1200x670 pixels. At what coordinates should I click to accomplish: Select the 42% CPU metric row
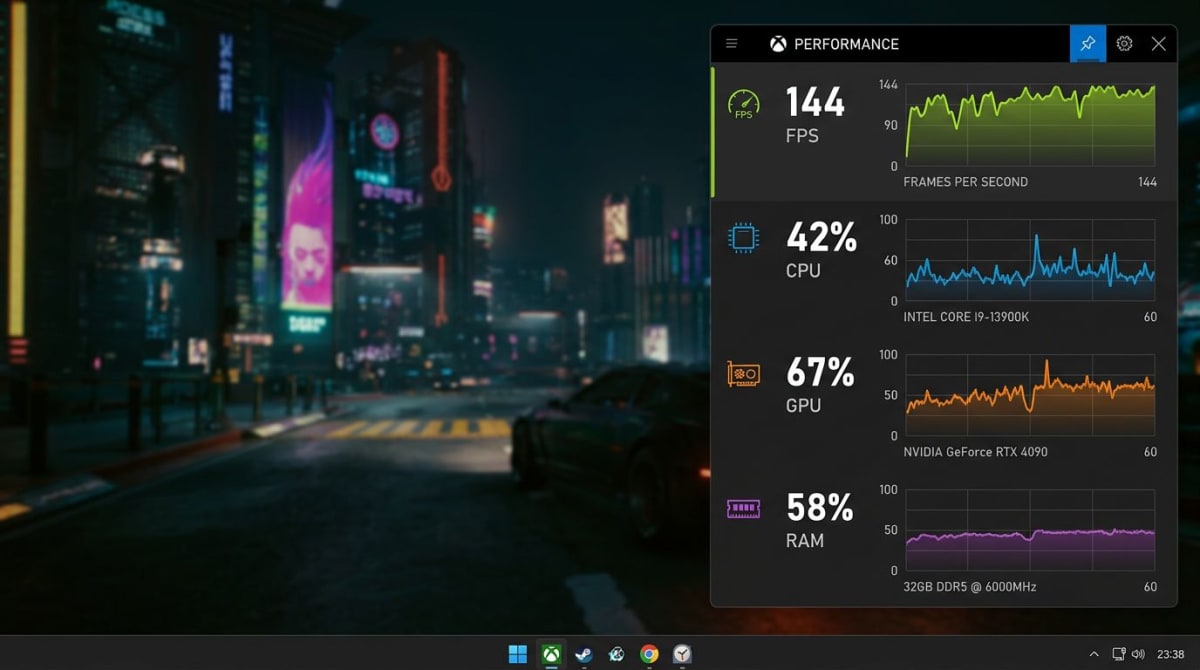[x=943, y=268]
